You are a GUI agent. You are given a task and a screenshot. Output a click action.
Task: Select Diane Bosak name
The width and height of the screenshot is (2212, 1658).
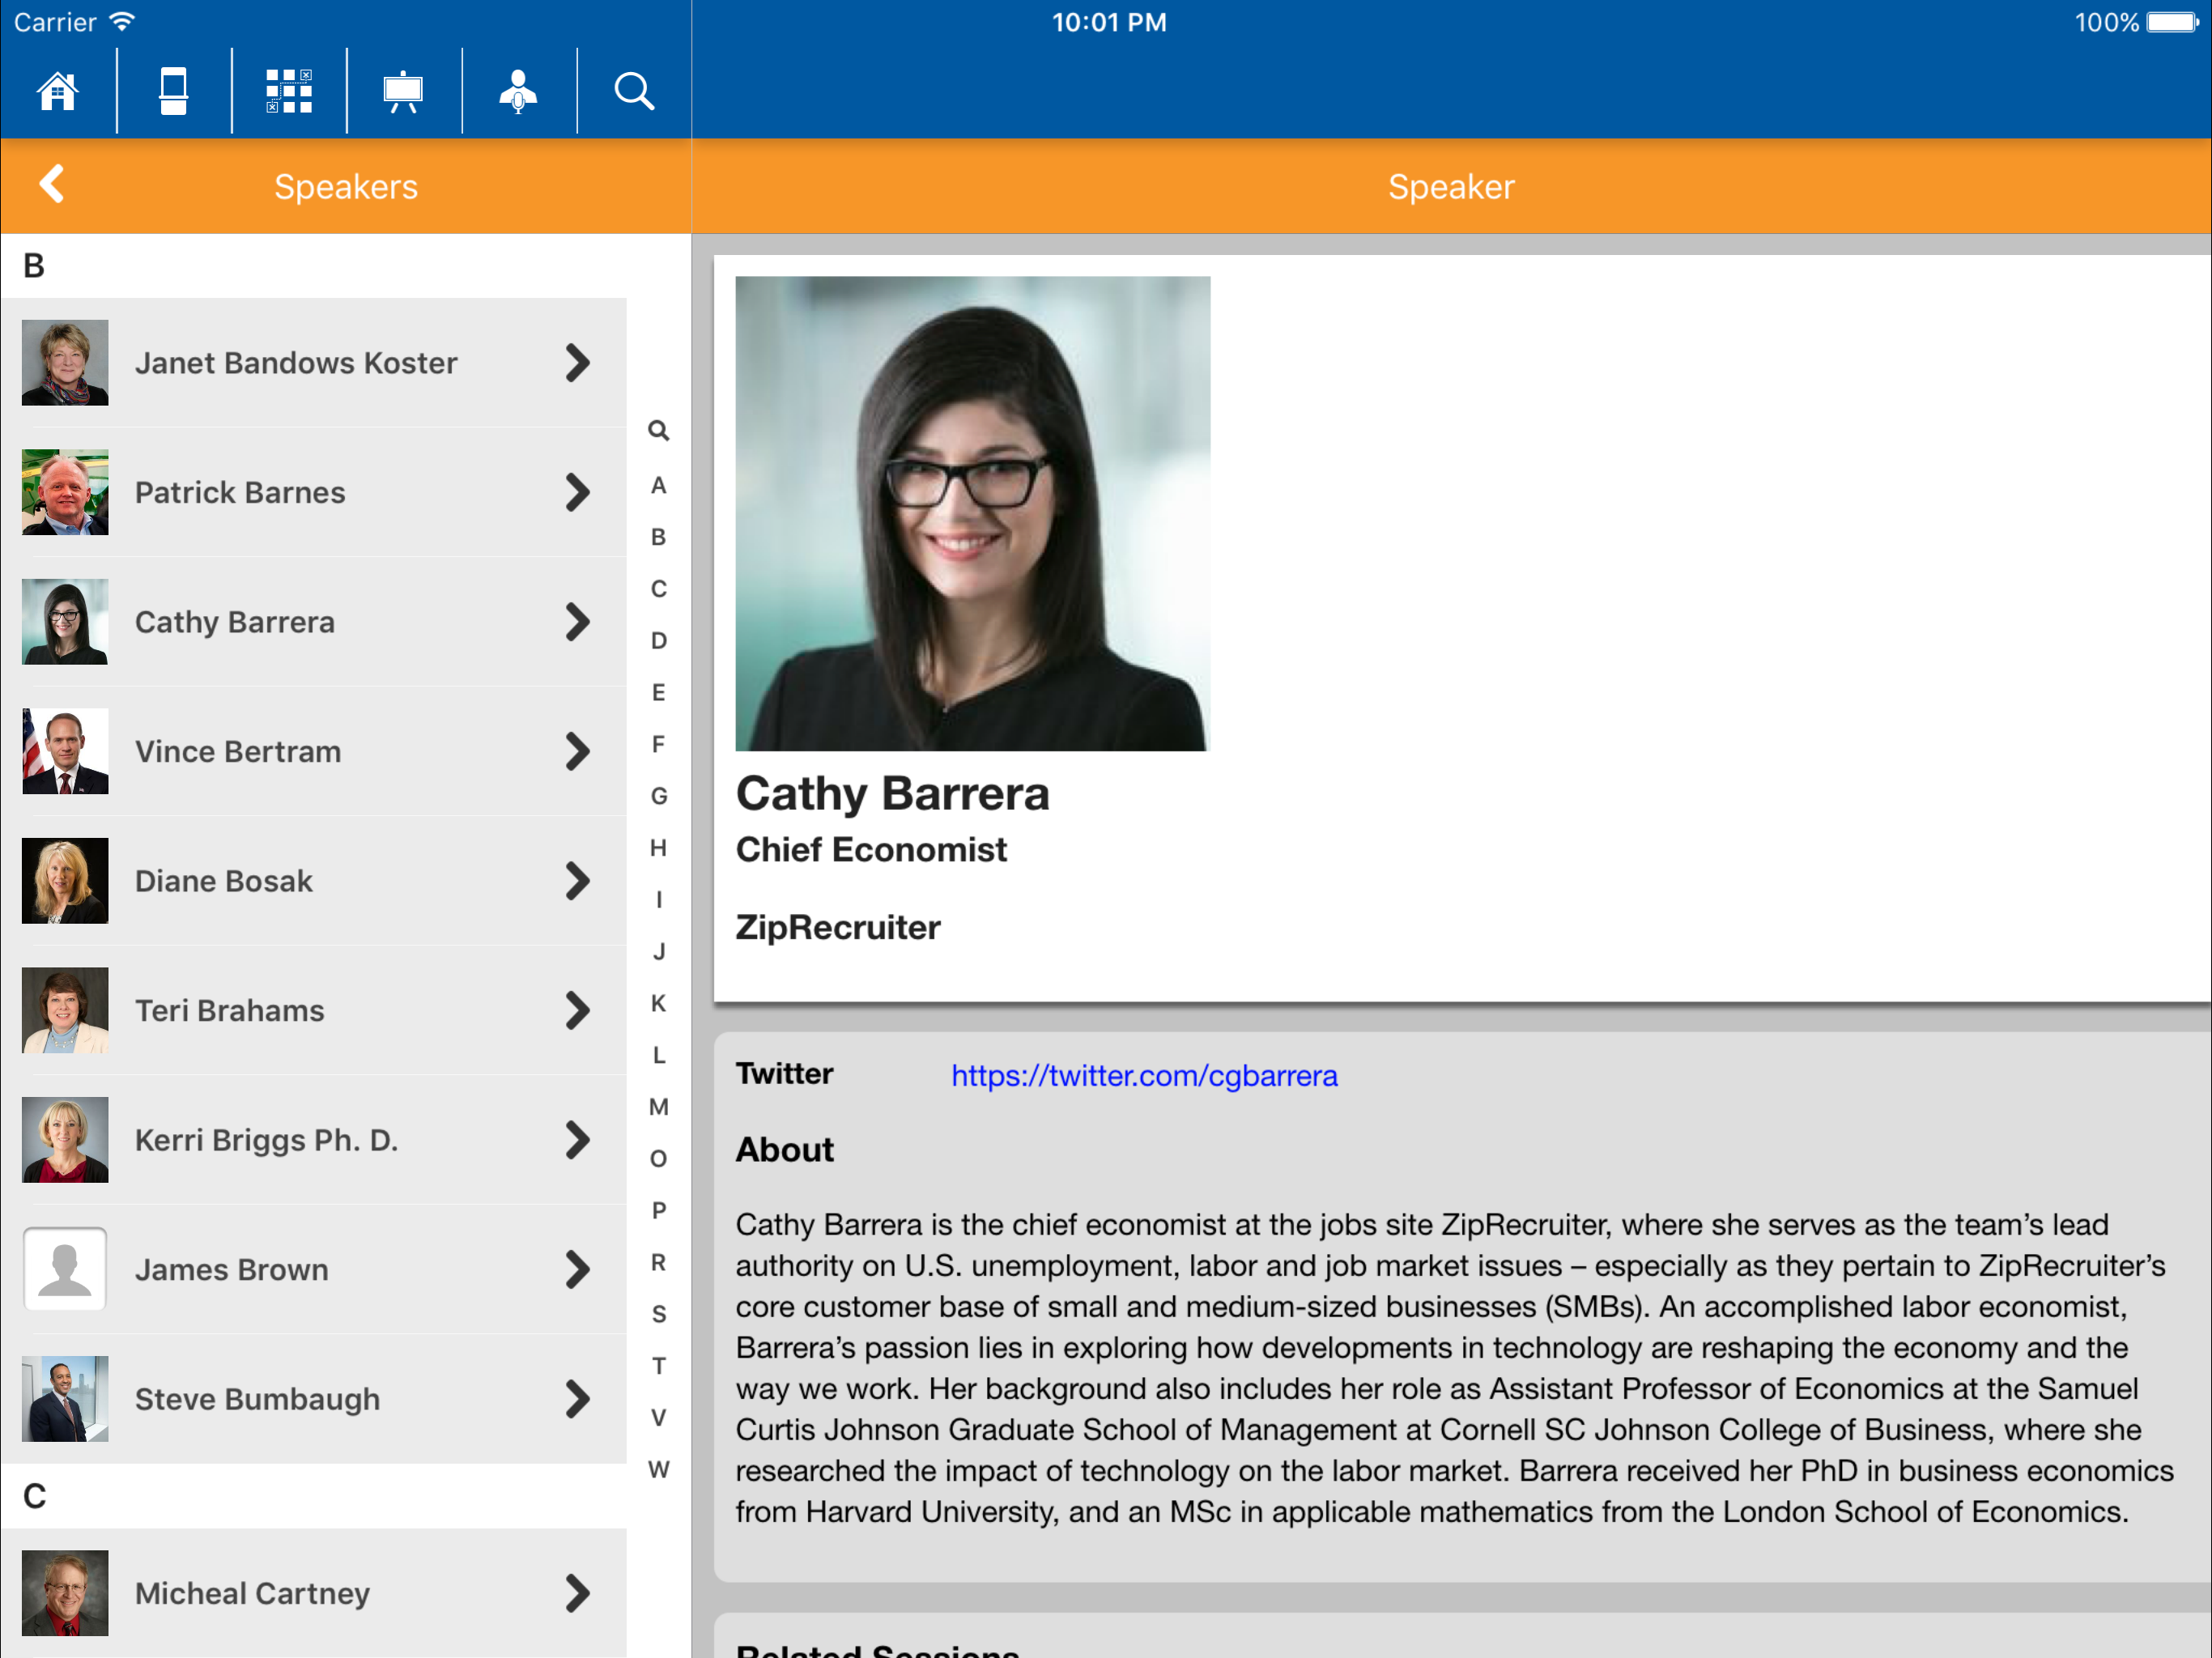pos(224,881)
